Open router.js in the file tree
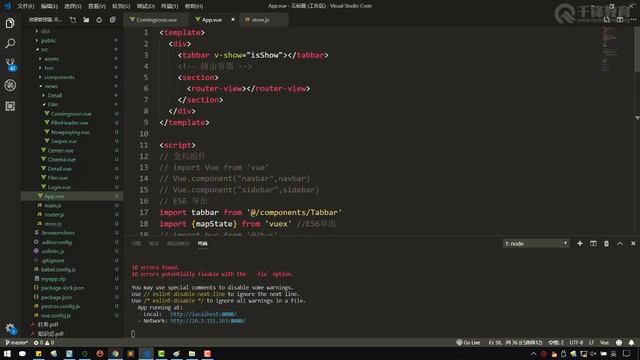The width and height of the screenshot is (640, 360). click(x=54, y=215)
